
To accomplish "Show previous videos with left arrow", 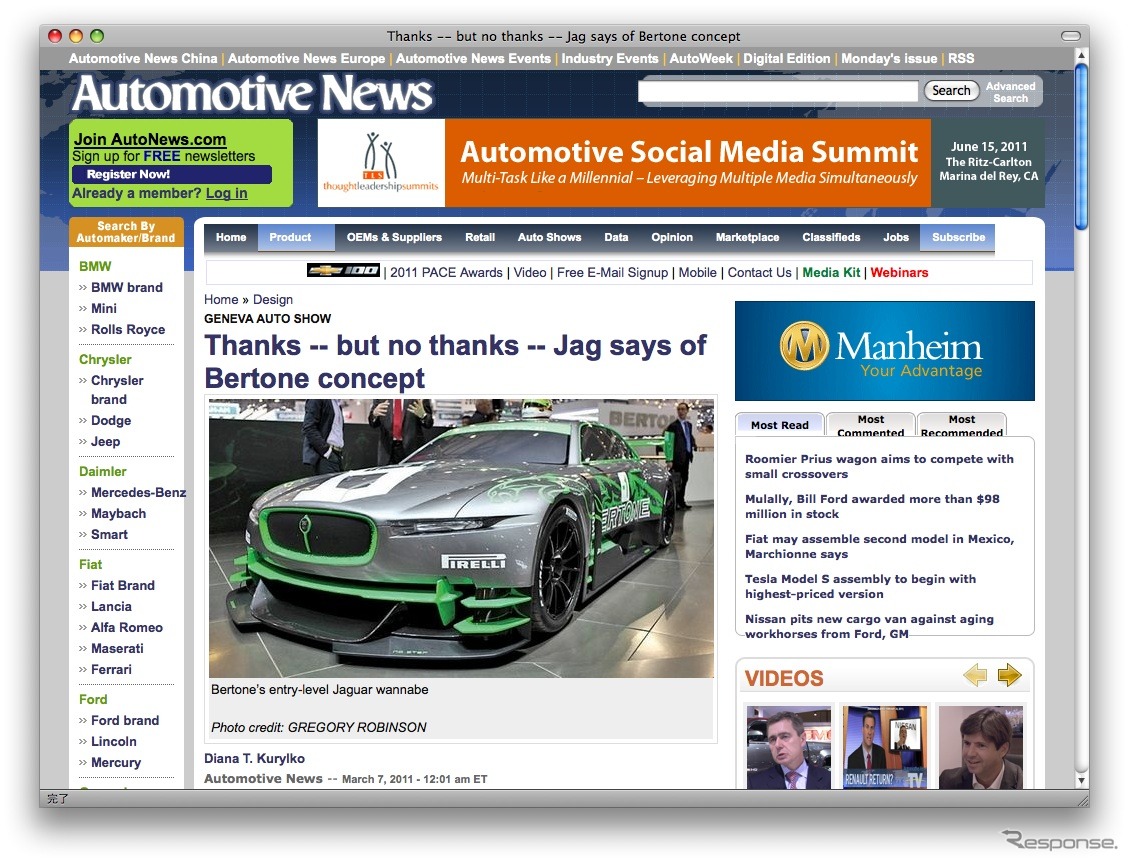I will pyautogui.click(x=975, y=675).
